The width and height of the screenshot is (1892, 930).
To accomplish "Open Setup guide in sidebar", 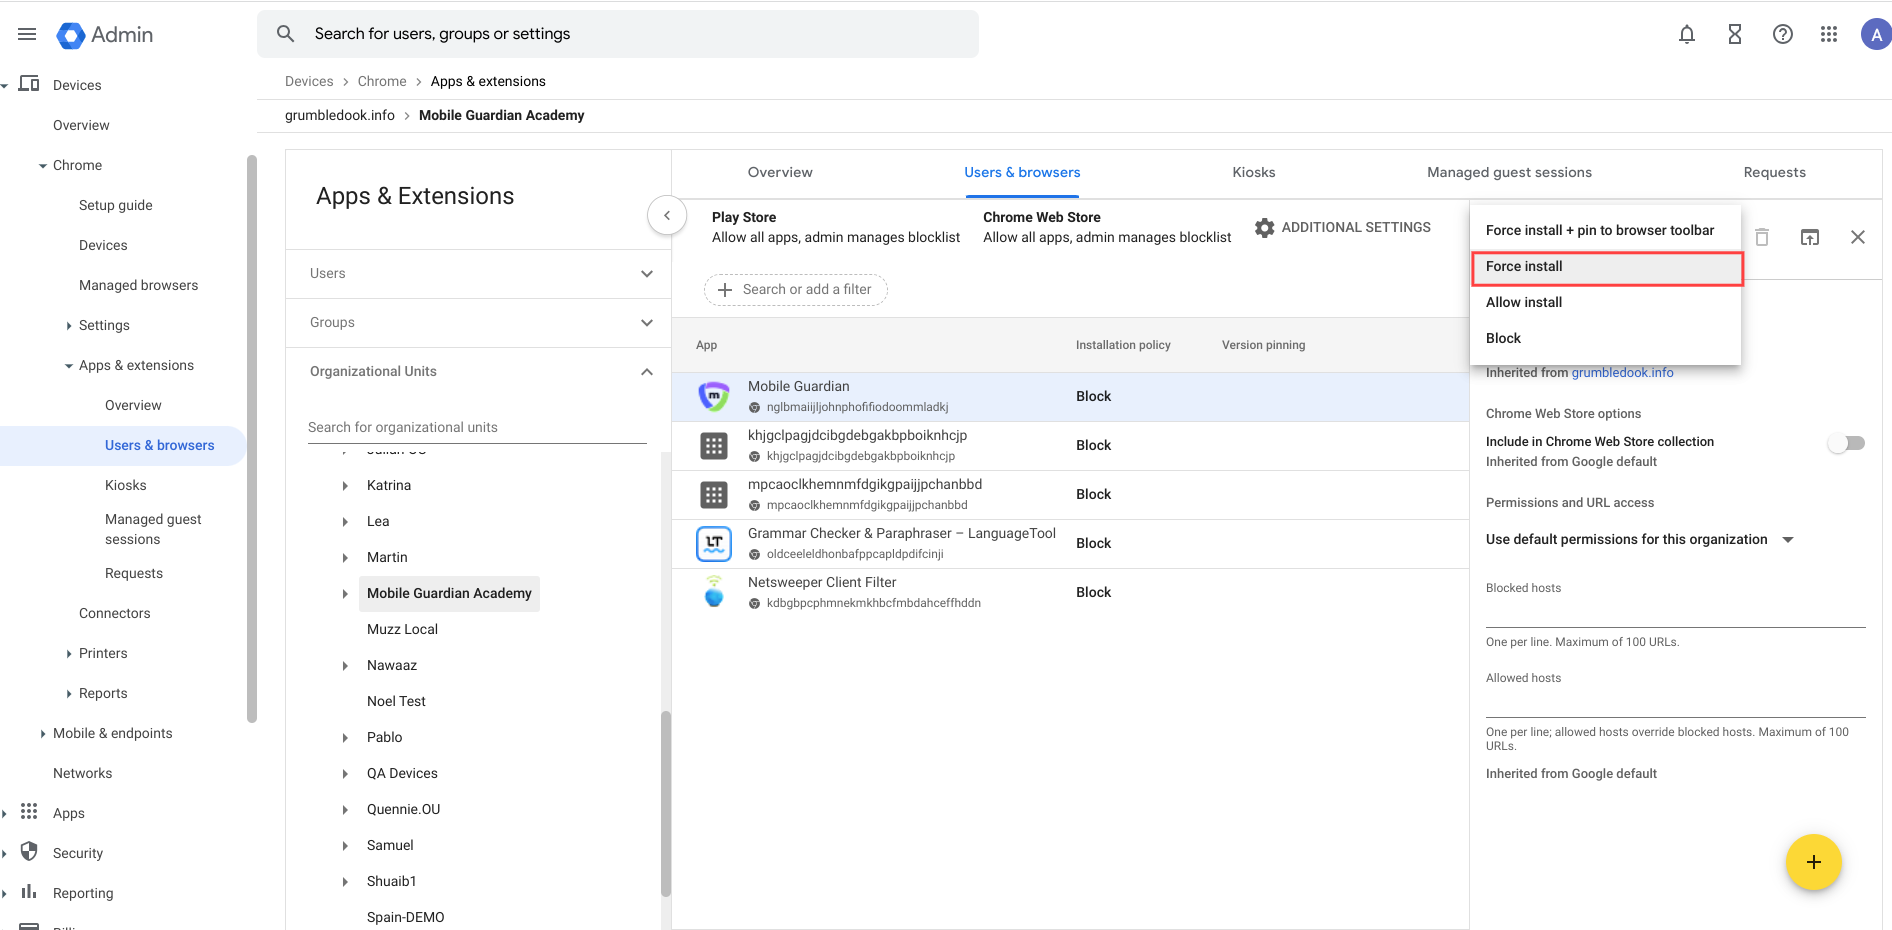I will 116,205.
